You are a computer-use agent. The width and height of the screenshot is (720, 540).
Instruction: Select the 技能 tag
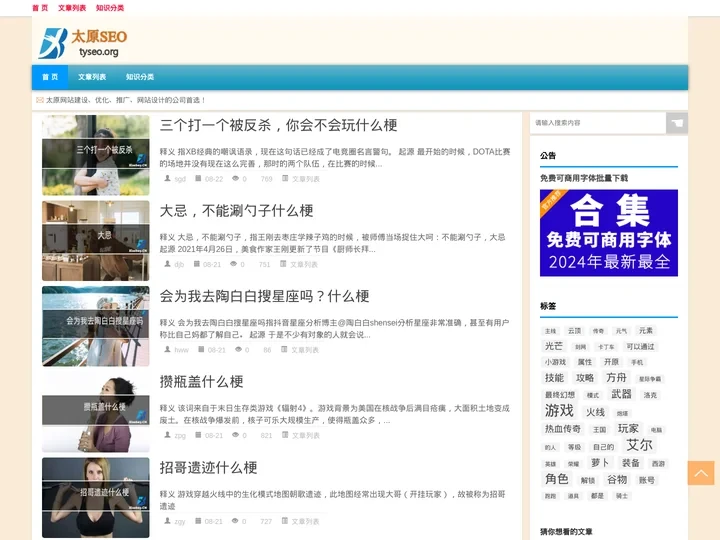(554, 378)
